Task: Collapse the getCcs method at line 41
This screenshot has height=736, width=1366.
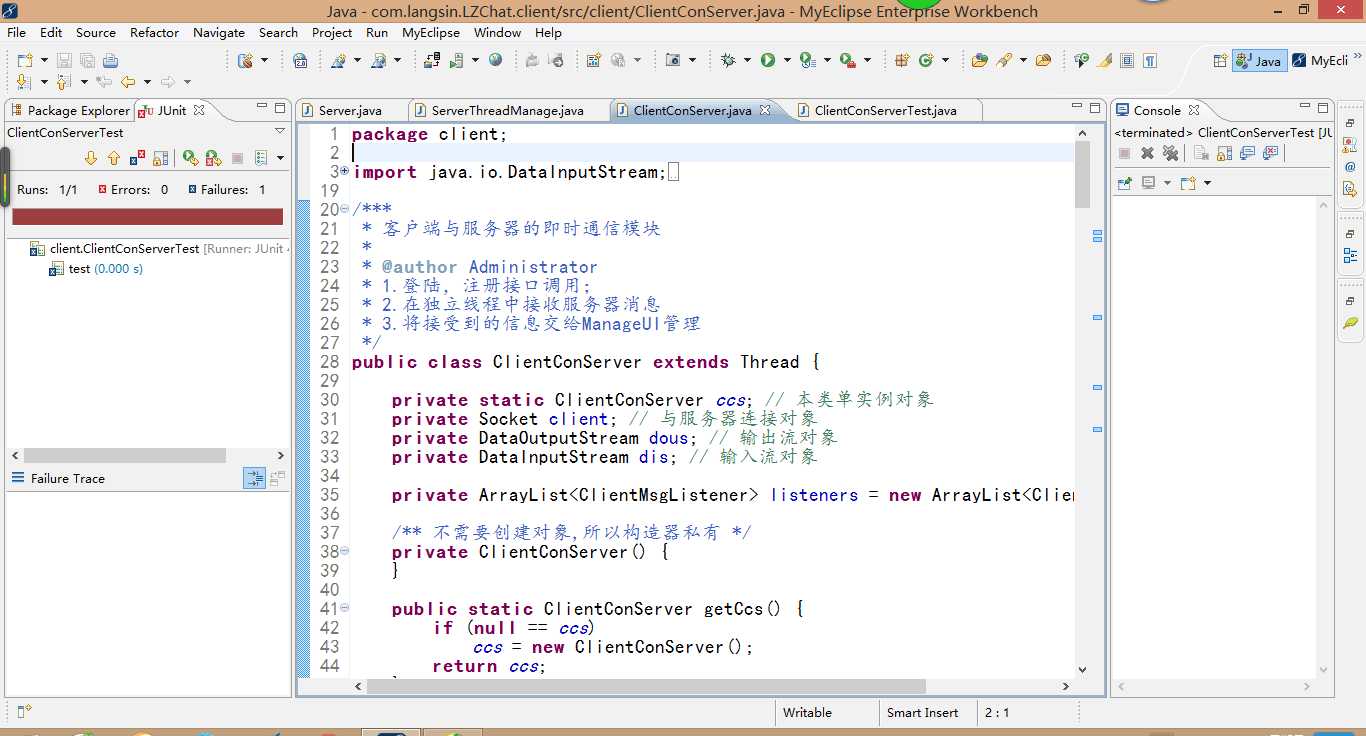Action: [345, 608]
